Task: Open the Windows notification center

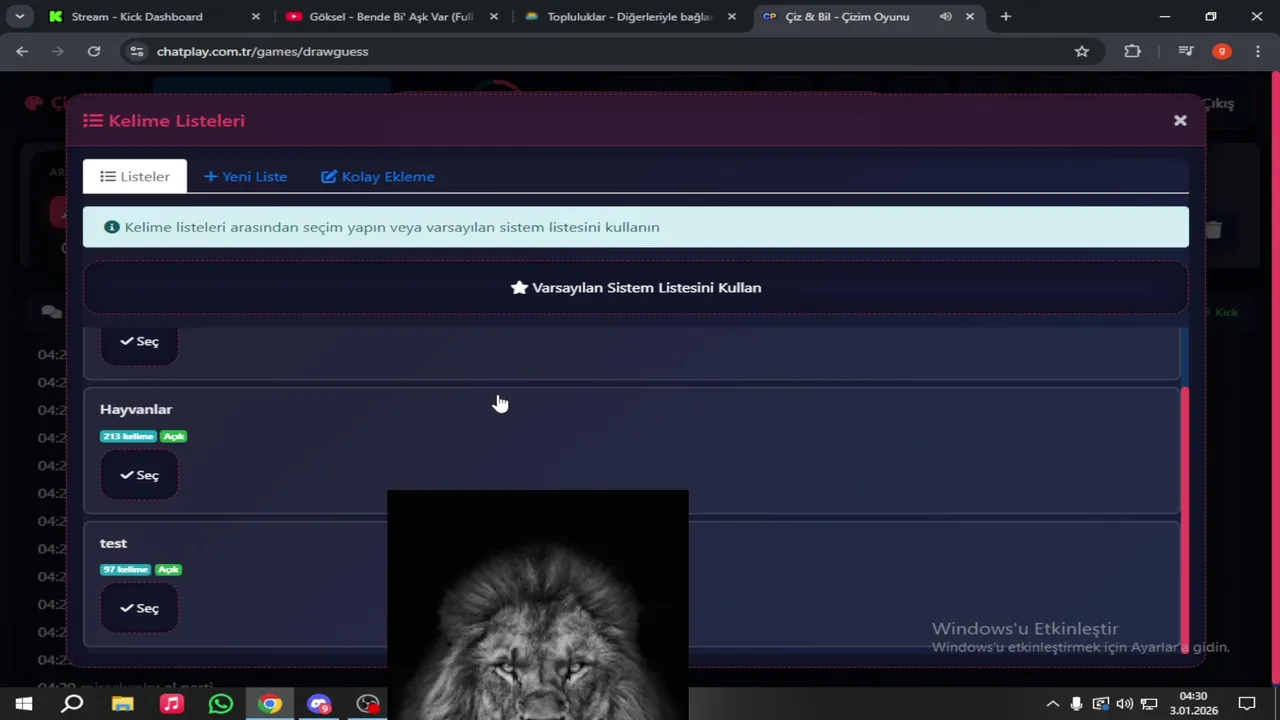Action: click(1247, 704)
